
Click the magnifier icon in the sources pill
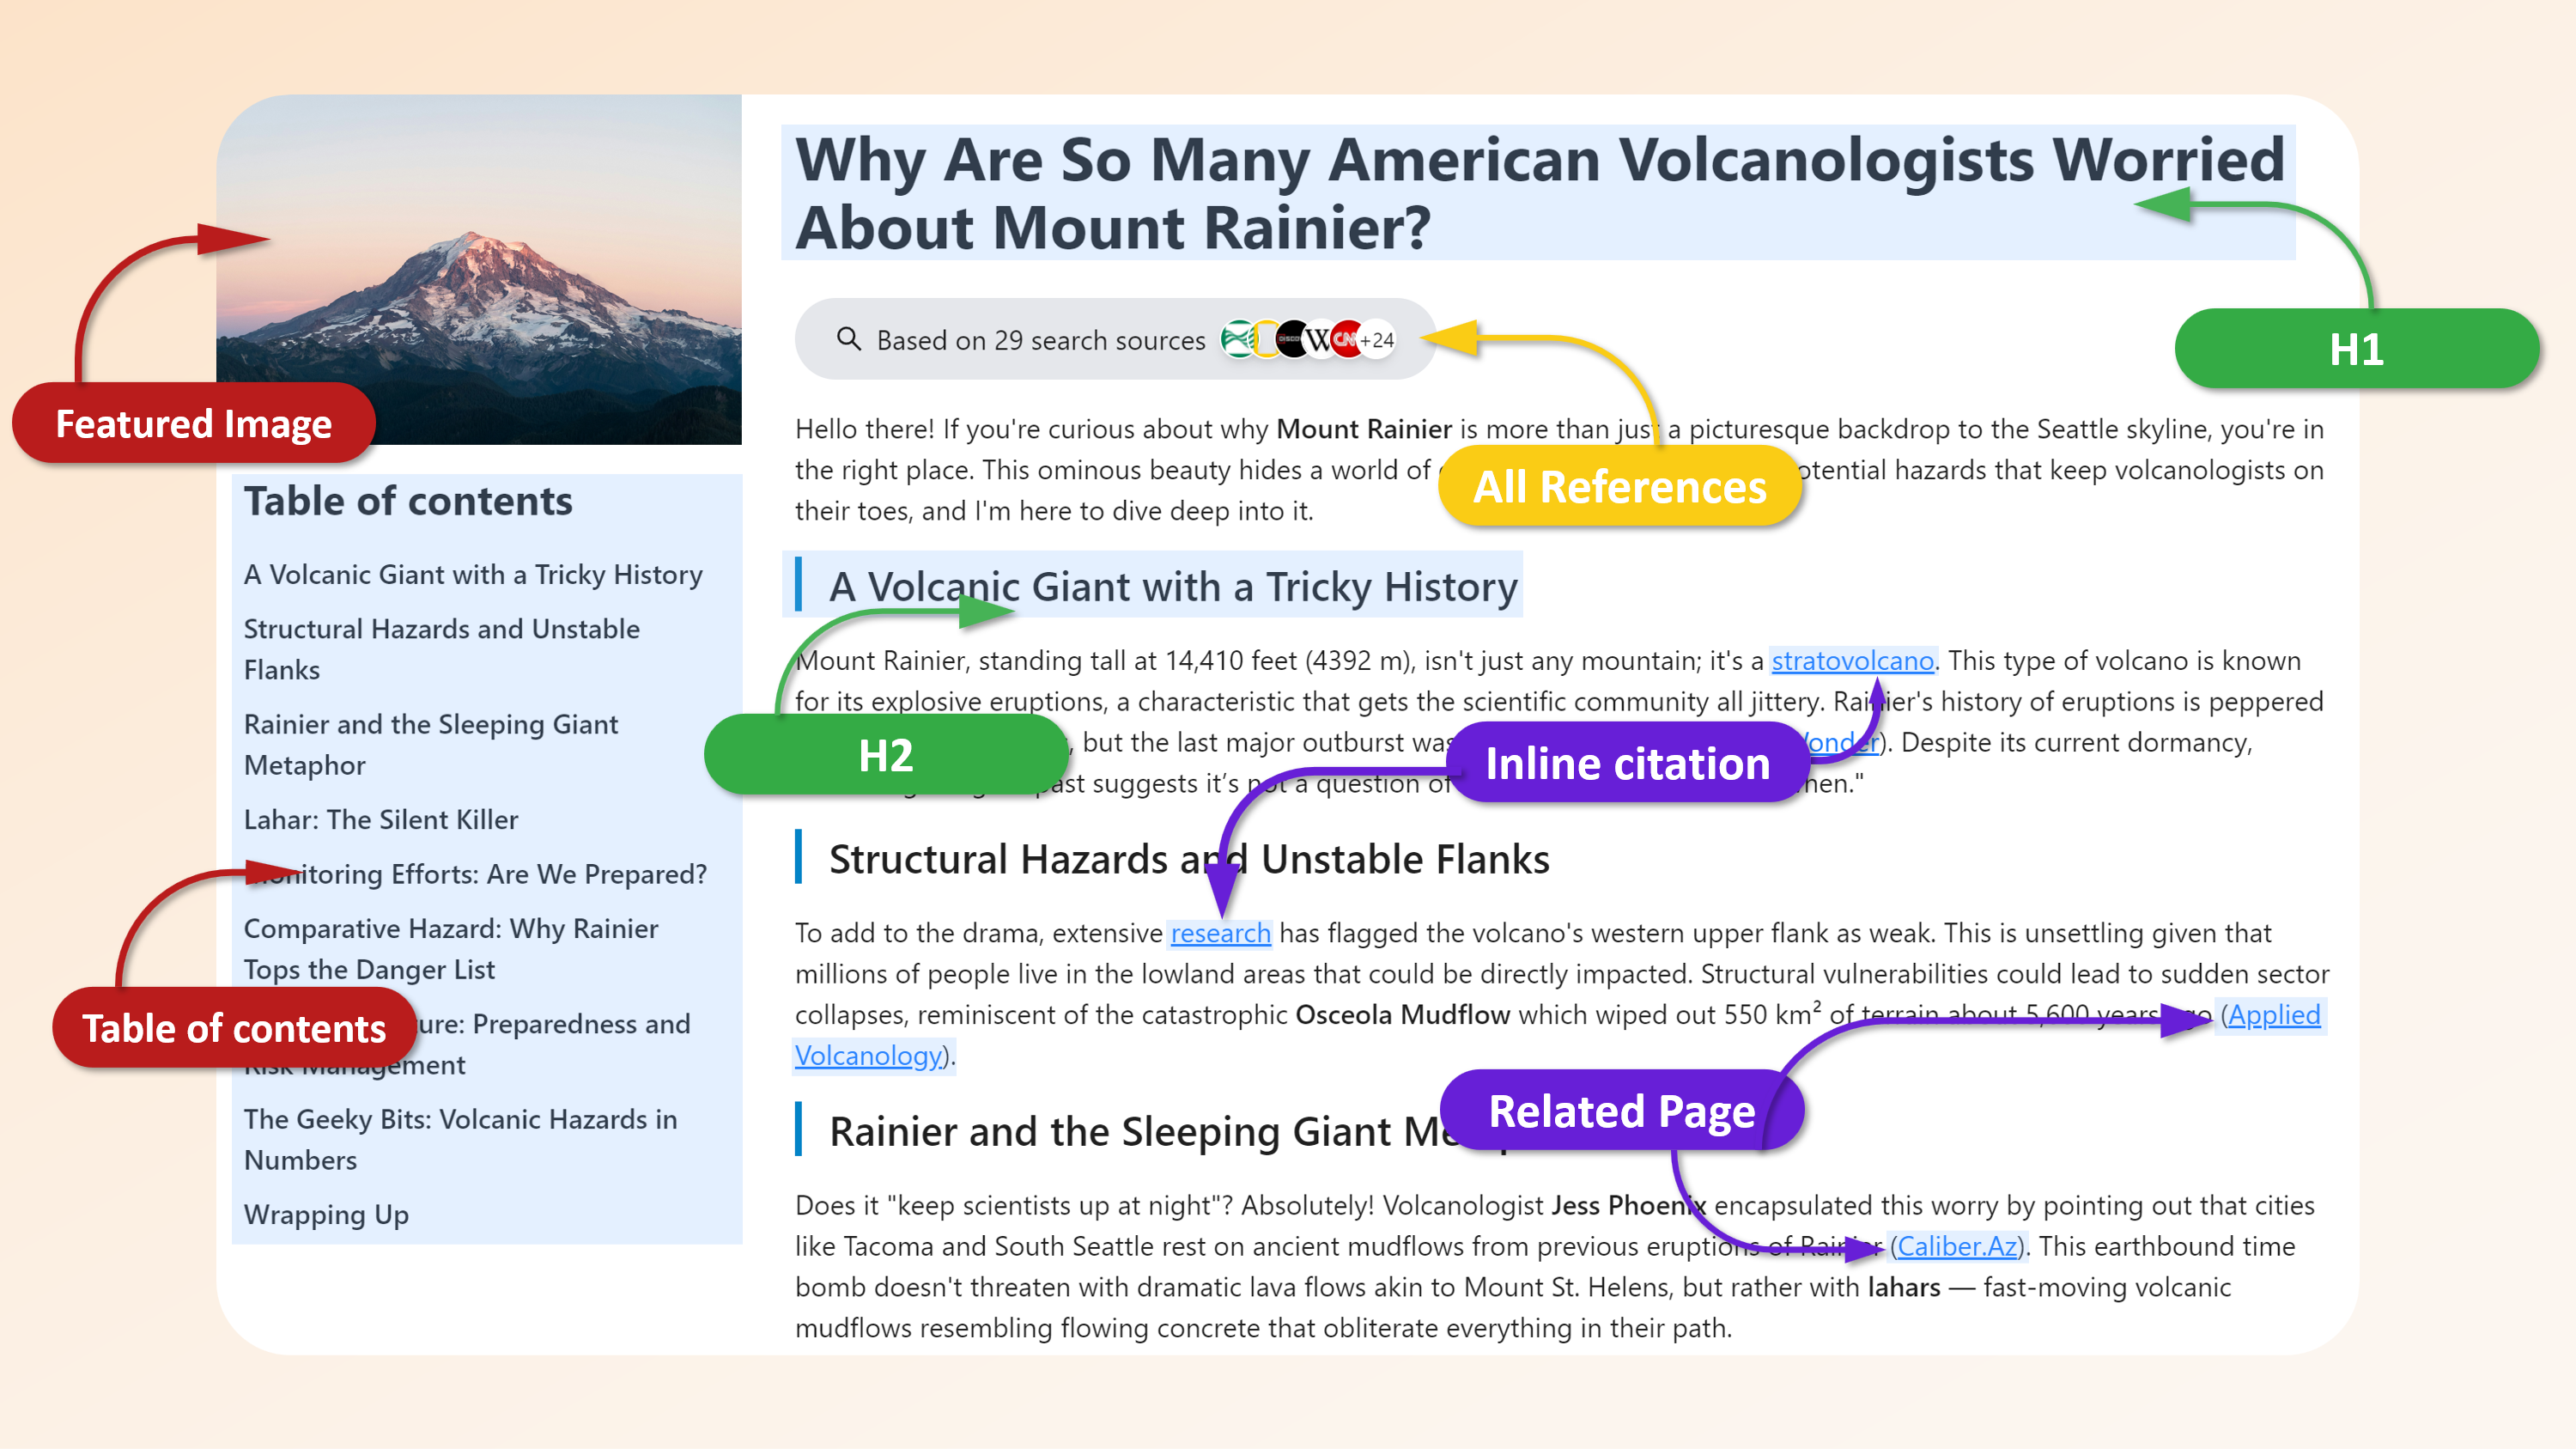848,339
